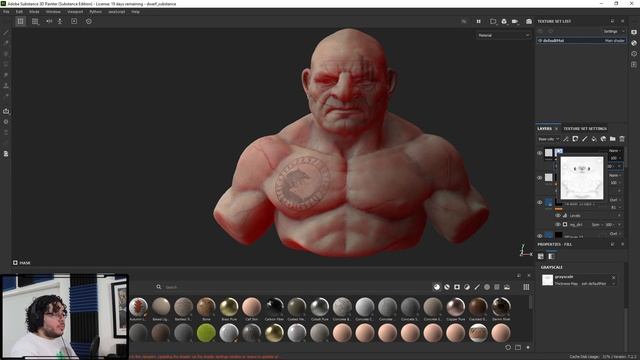This screenshot has width=640, height=360.
Task: Add effect using the wand icon in Layers
Action: [566, 139]
